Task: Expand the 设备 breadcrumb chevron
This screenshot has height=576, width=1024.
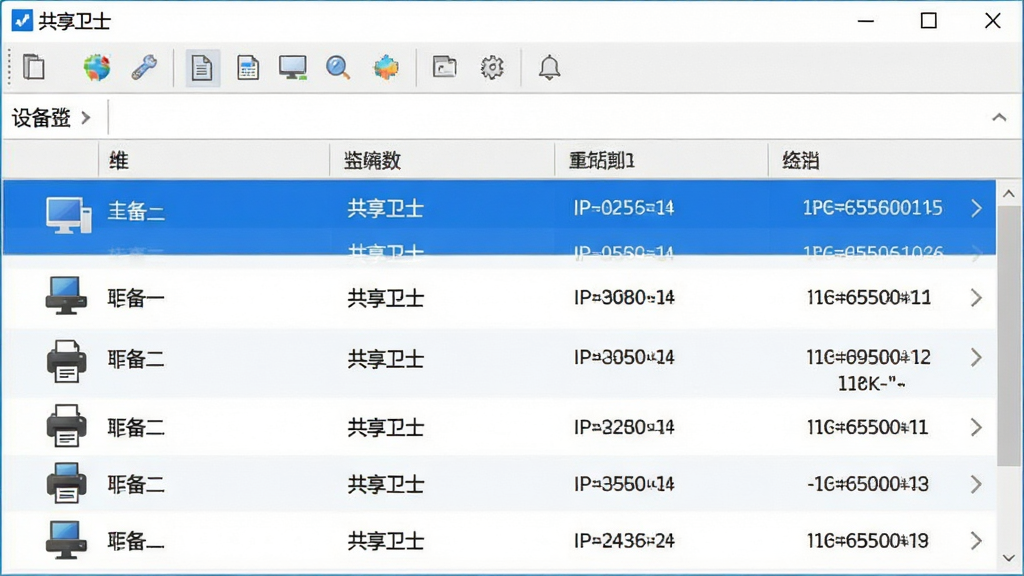Action: click(x=86, y=118)
